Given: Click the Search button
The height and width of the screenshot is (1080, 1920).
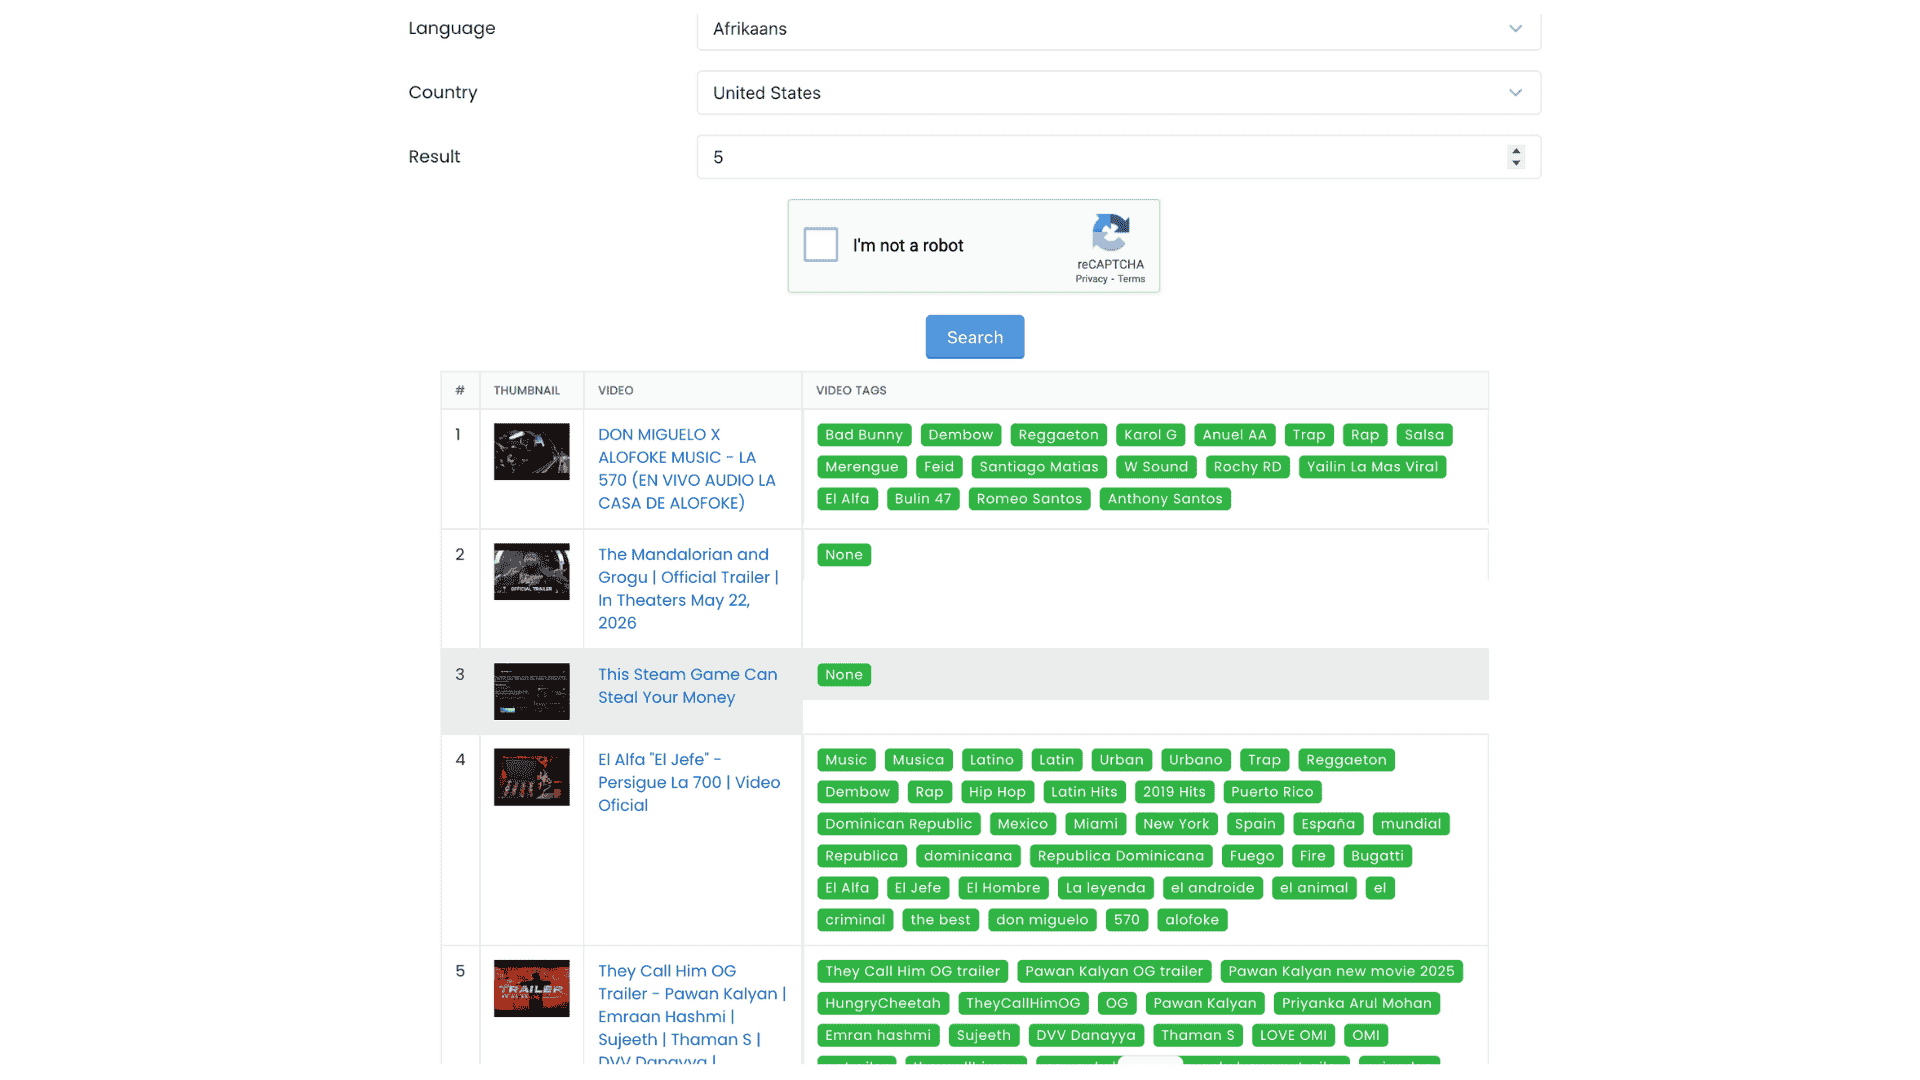Looking at the screenshot, I should click(x=974, y=337).
